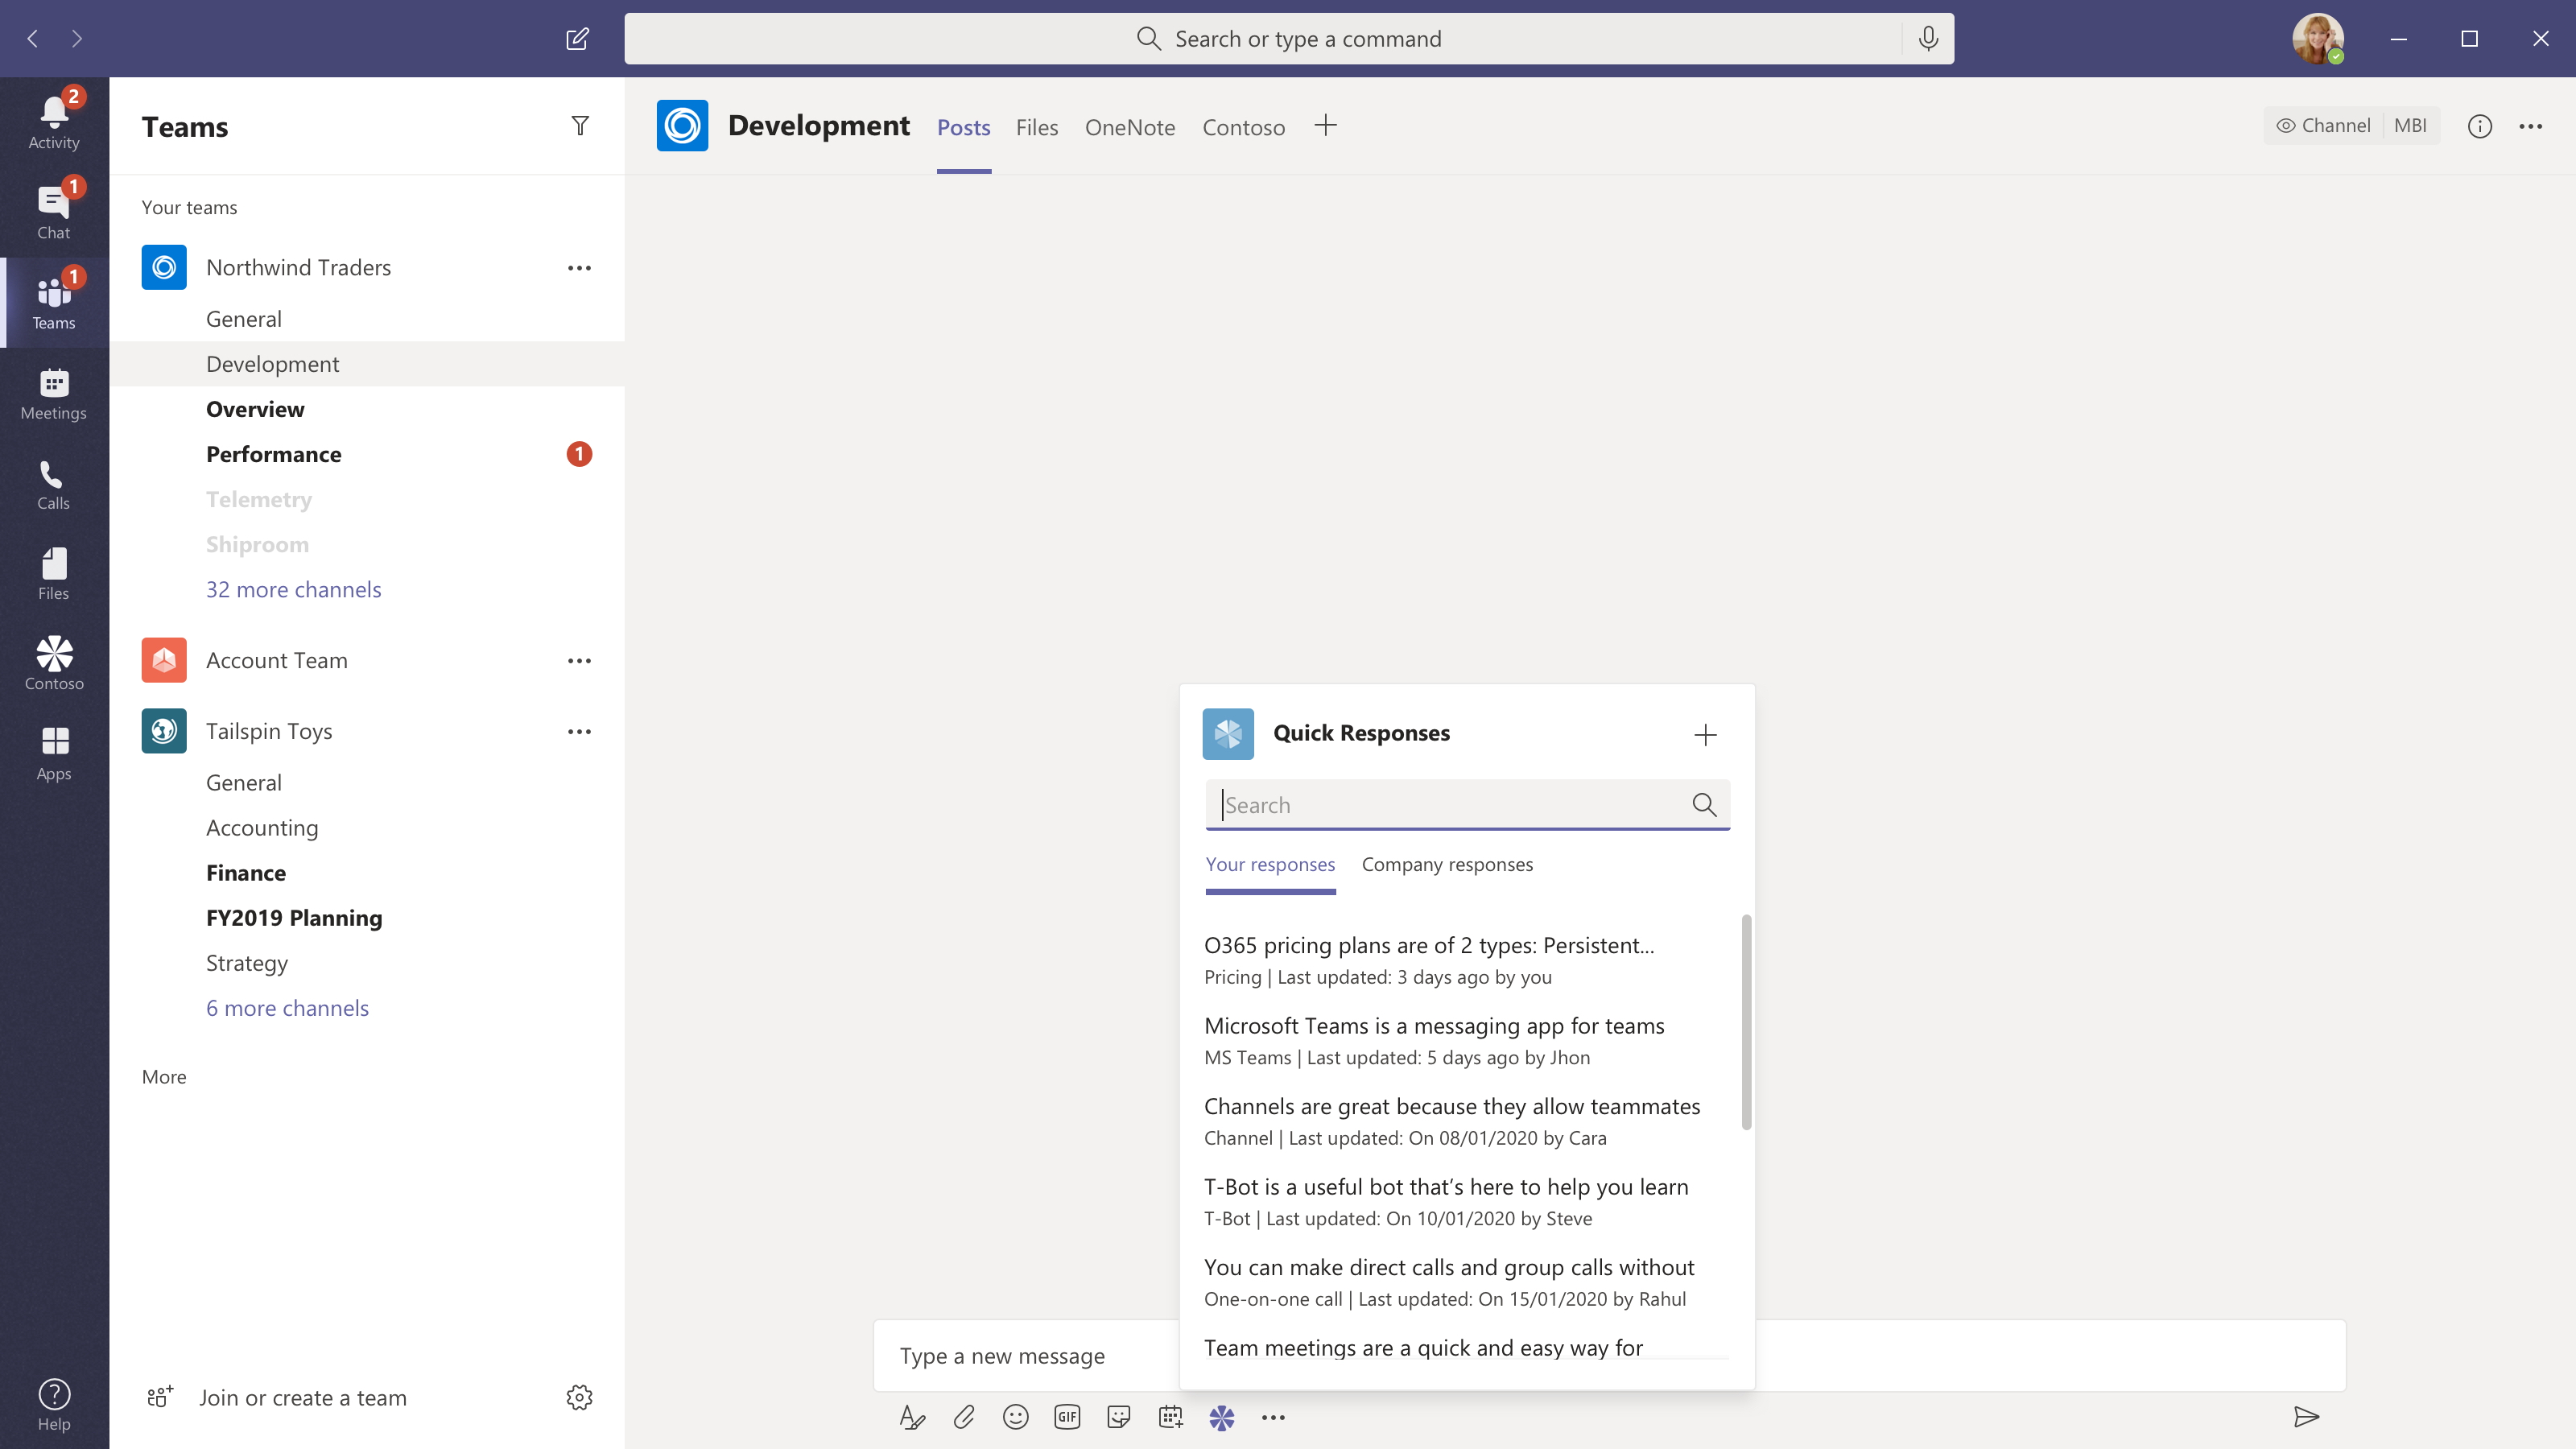This screenshot has height=1449, width=2576.
Task: Expand 6 more channels under Tailspin Toys
Action: click(x=287, y=1008)
